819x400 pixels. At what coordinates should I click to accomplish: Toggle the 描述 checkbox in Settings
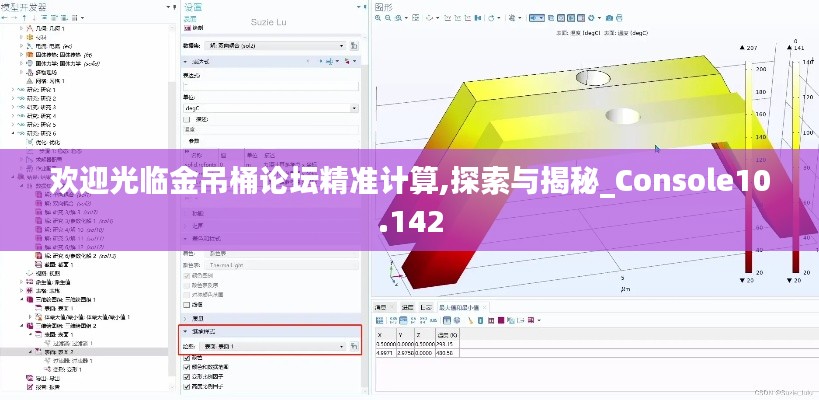[186, 120]
